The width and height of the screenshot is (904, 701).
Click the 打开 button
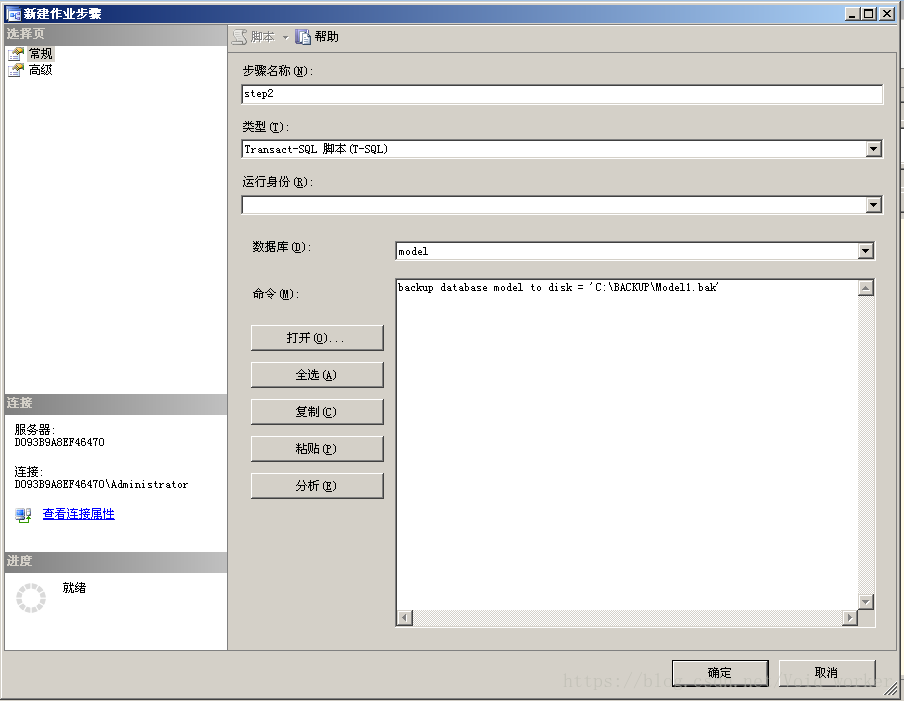point(317,337)
